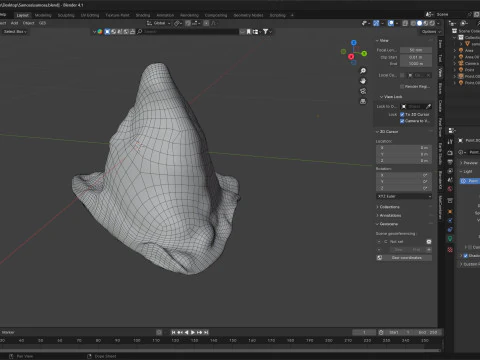This screenshot has height=360, width=480.
Task: Click the pan view hand icon
Action: pyautogui.click(x=363, y=81)
